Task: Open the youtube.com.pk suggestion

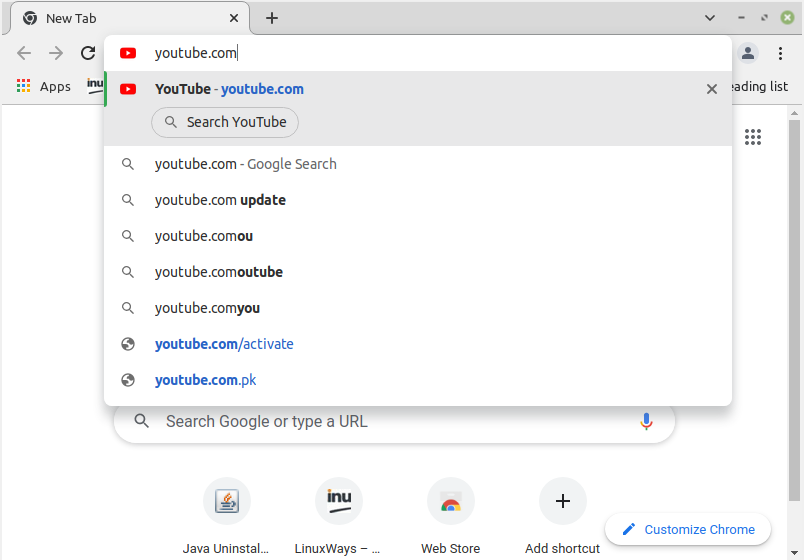Action: (418, 380)
